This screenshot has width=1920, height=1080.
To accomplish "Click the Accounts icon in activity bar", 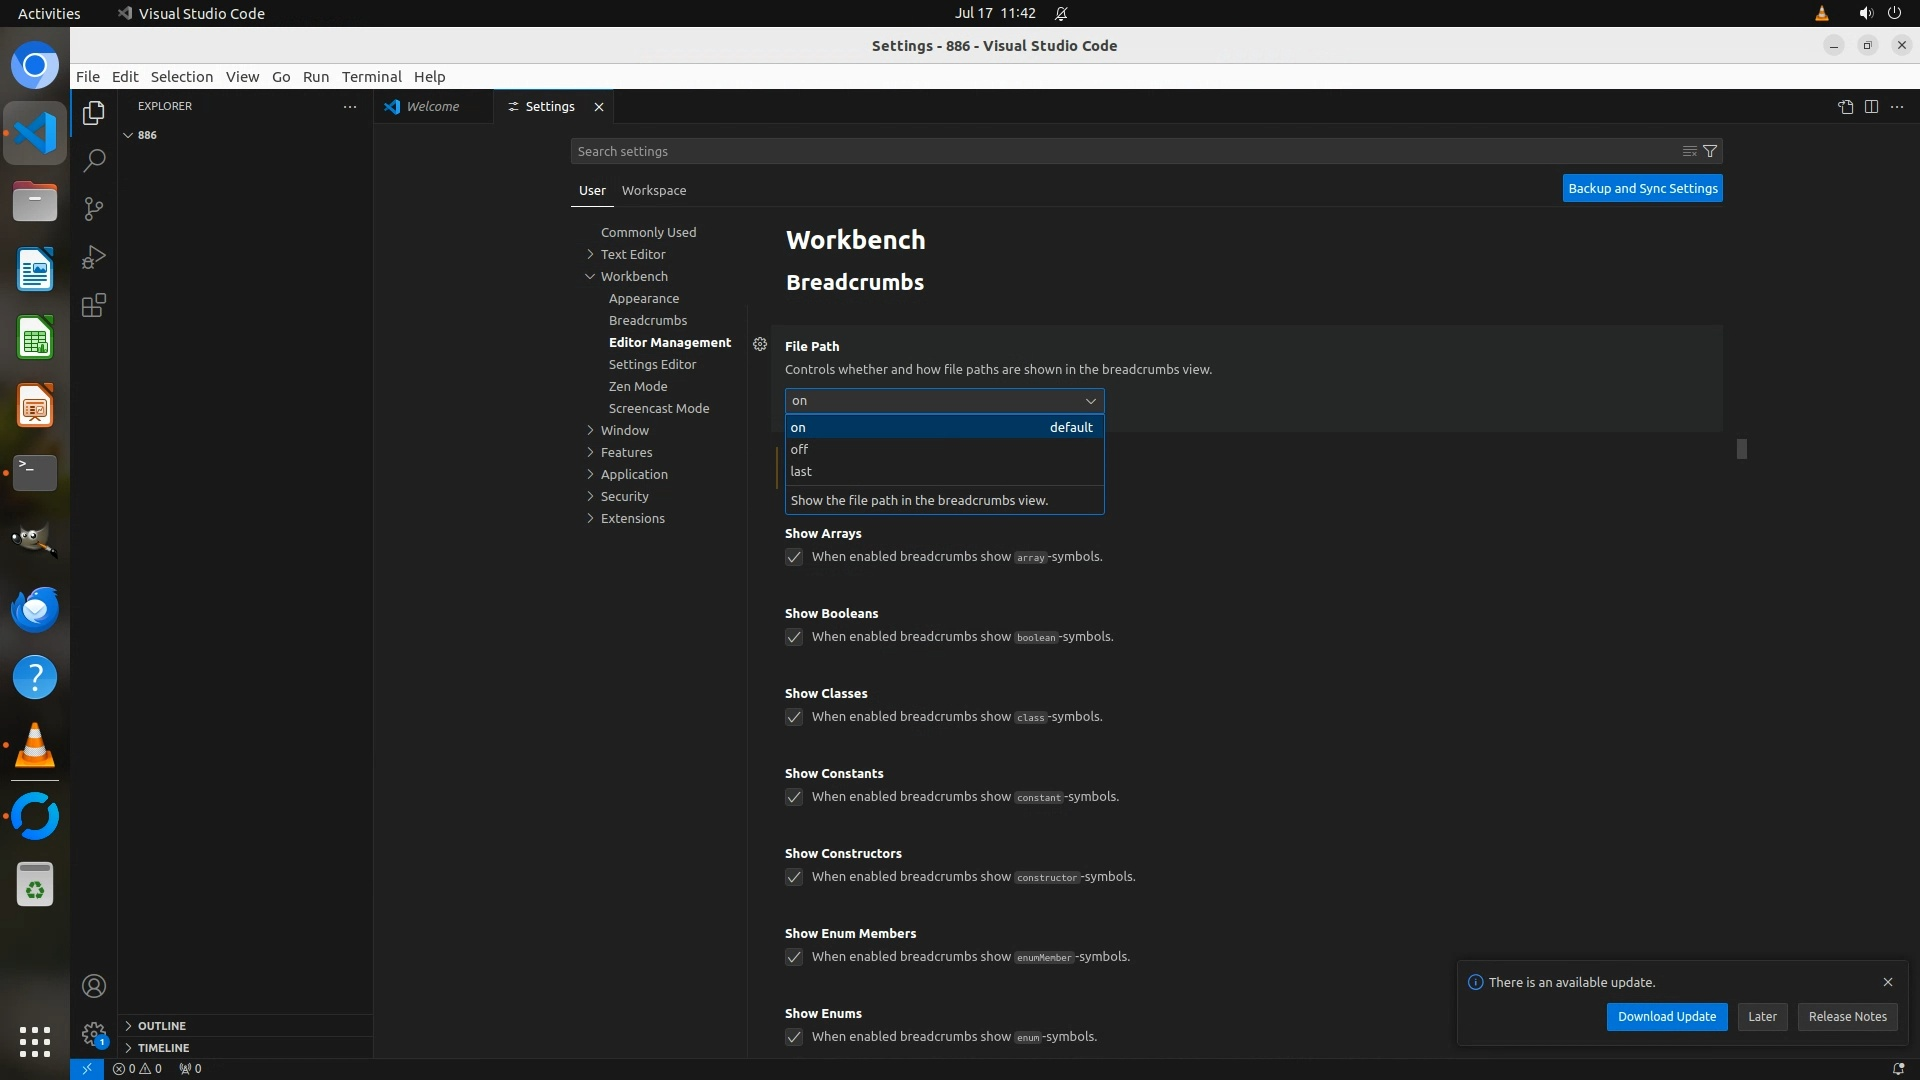I will 94,986.
